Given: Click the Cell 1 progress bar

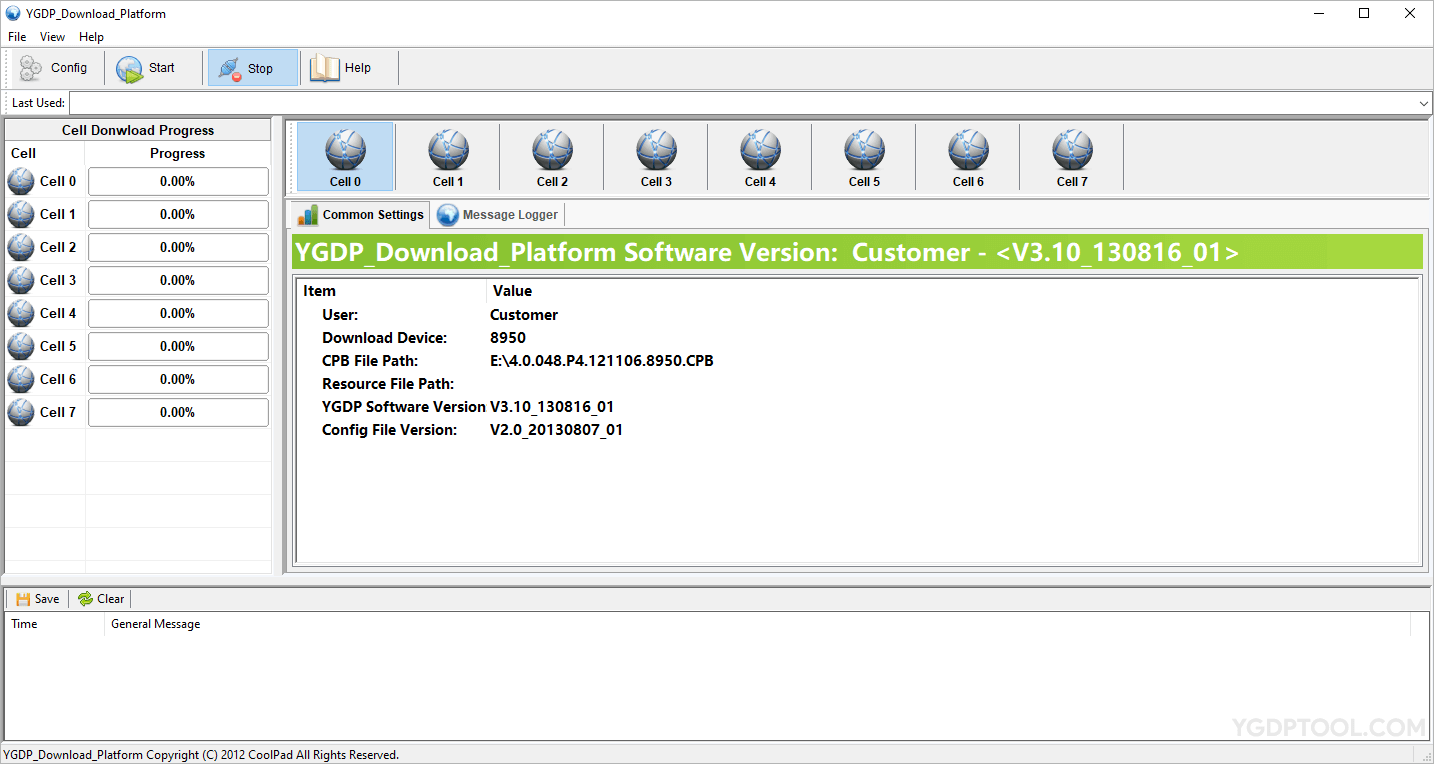Looking at the screenshot, I should 178,214.
